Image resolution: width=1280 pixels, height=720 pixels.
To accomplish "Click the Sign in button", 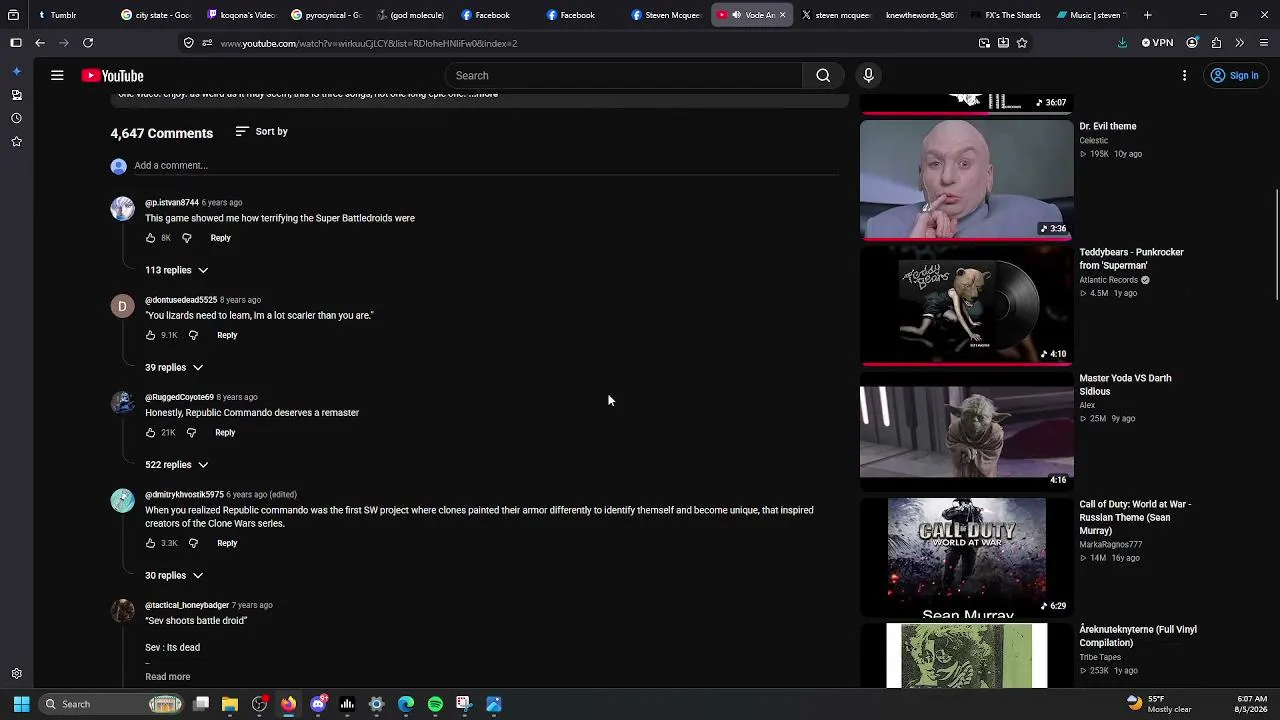I will (1234, 76).
